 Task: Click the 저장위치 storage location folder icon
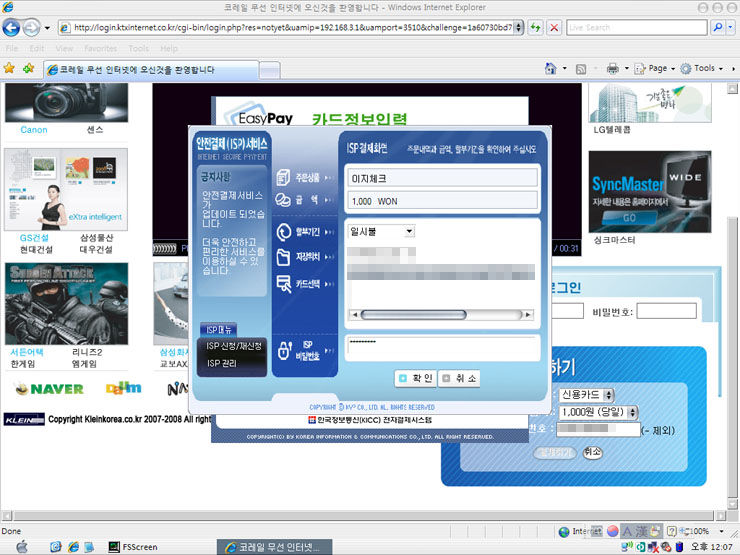pos(283,257)
